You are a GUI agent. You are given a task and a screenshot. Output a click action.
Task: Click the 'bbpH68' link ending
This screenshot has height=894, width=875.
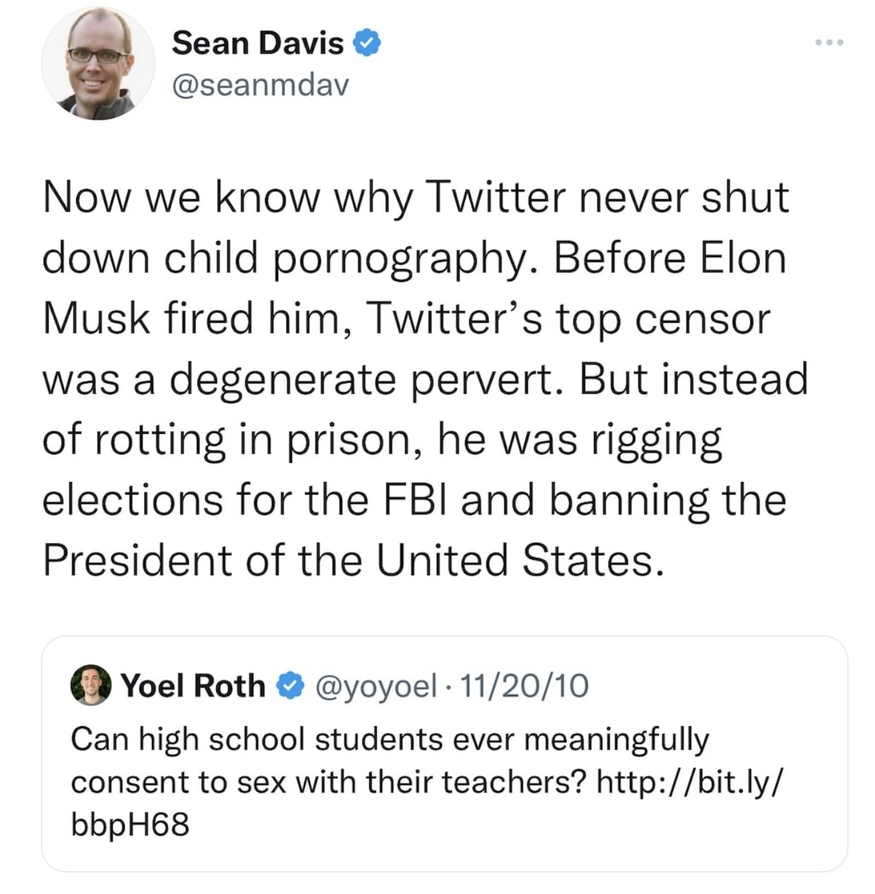click(x=130, y=826)
